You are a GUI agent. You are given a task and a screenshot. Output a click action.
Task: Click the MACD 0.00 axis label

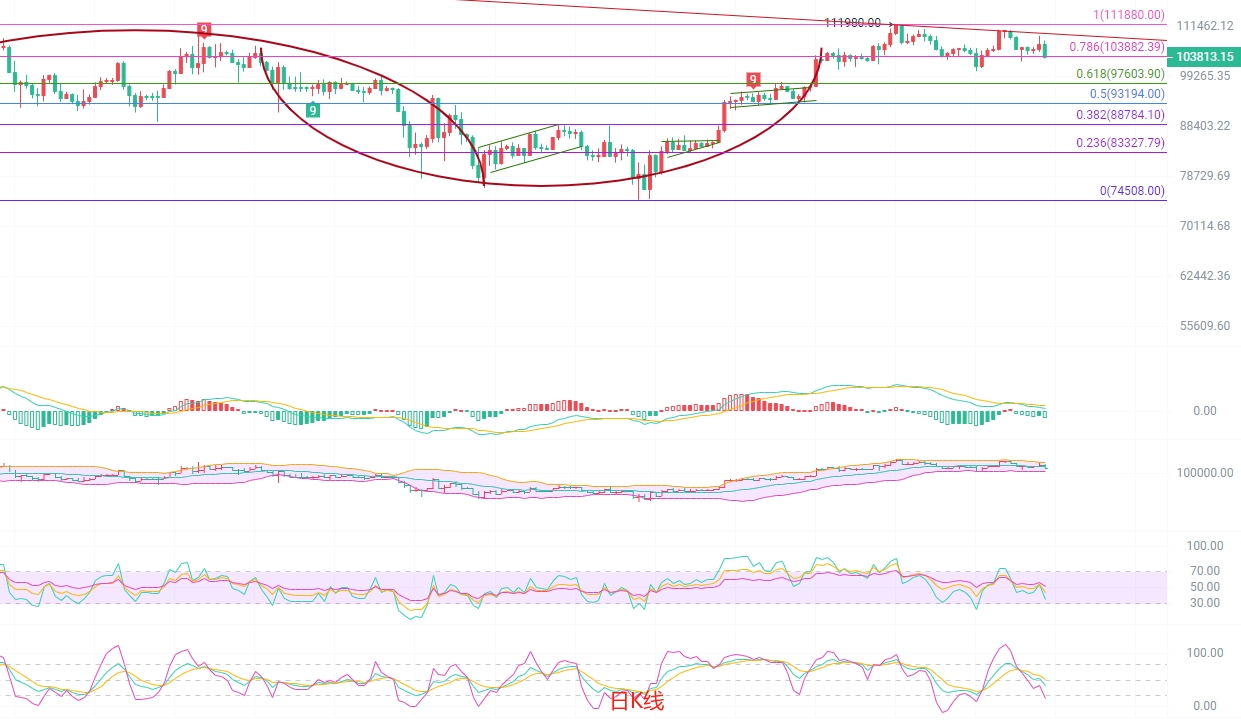1205,411
